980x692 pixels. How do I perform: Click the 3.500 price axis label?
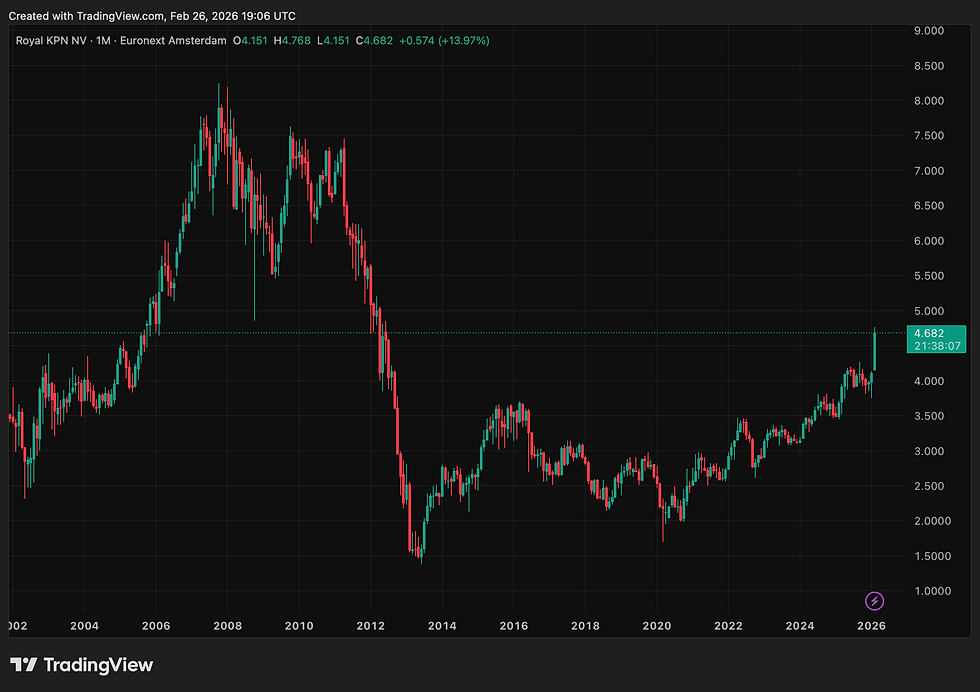(x=929, y=416)
